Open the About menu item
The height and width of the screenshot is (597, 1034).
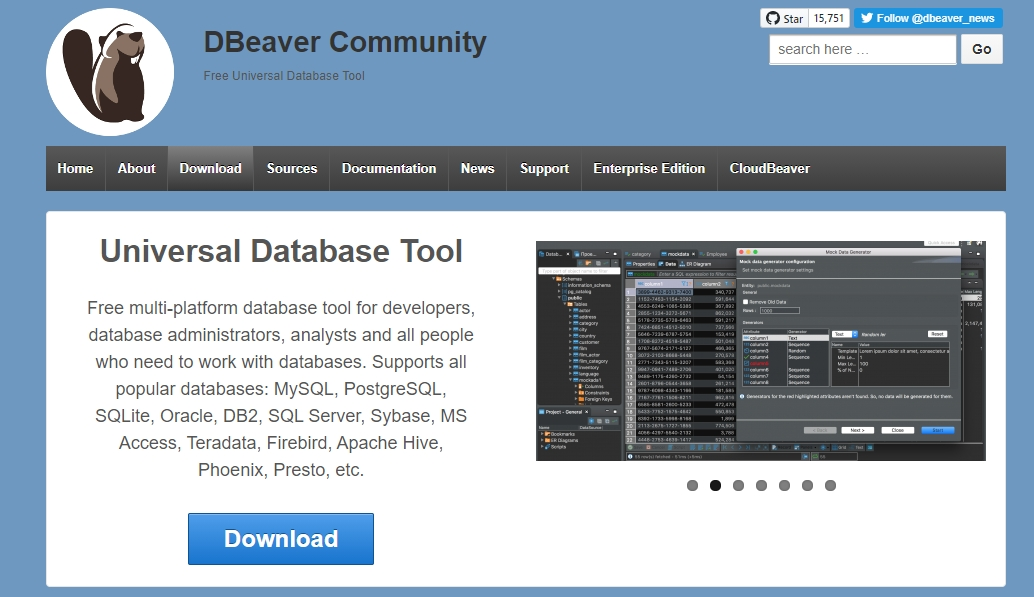[x=137, y=169]
